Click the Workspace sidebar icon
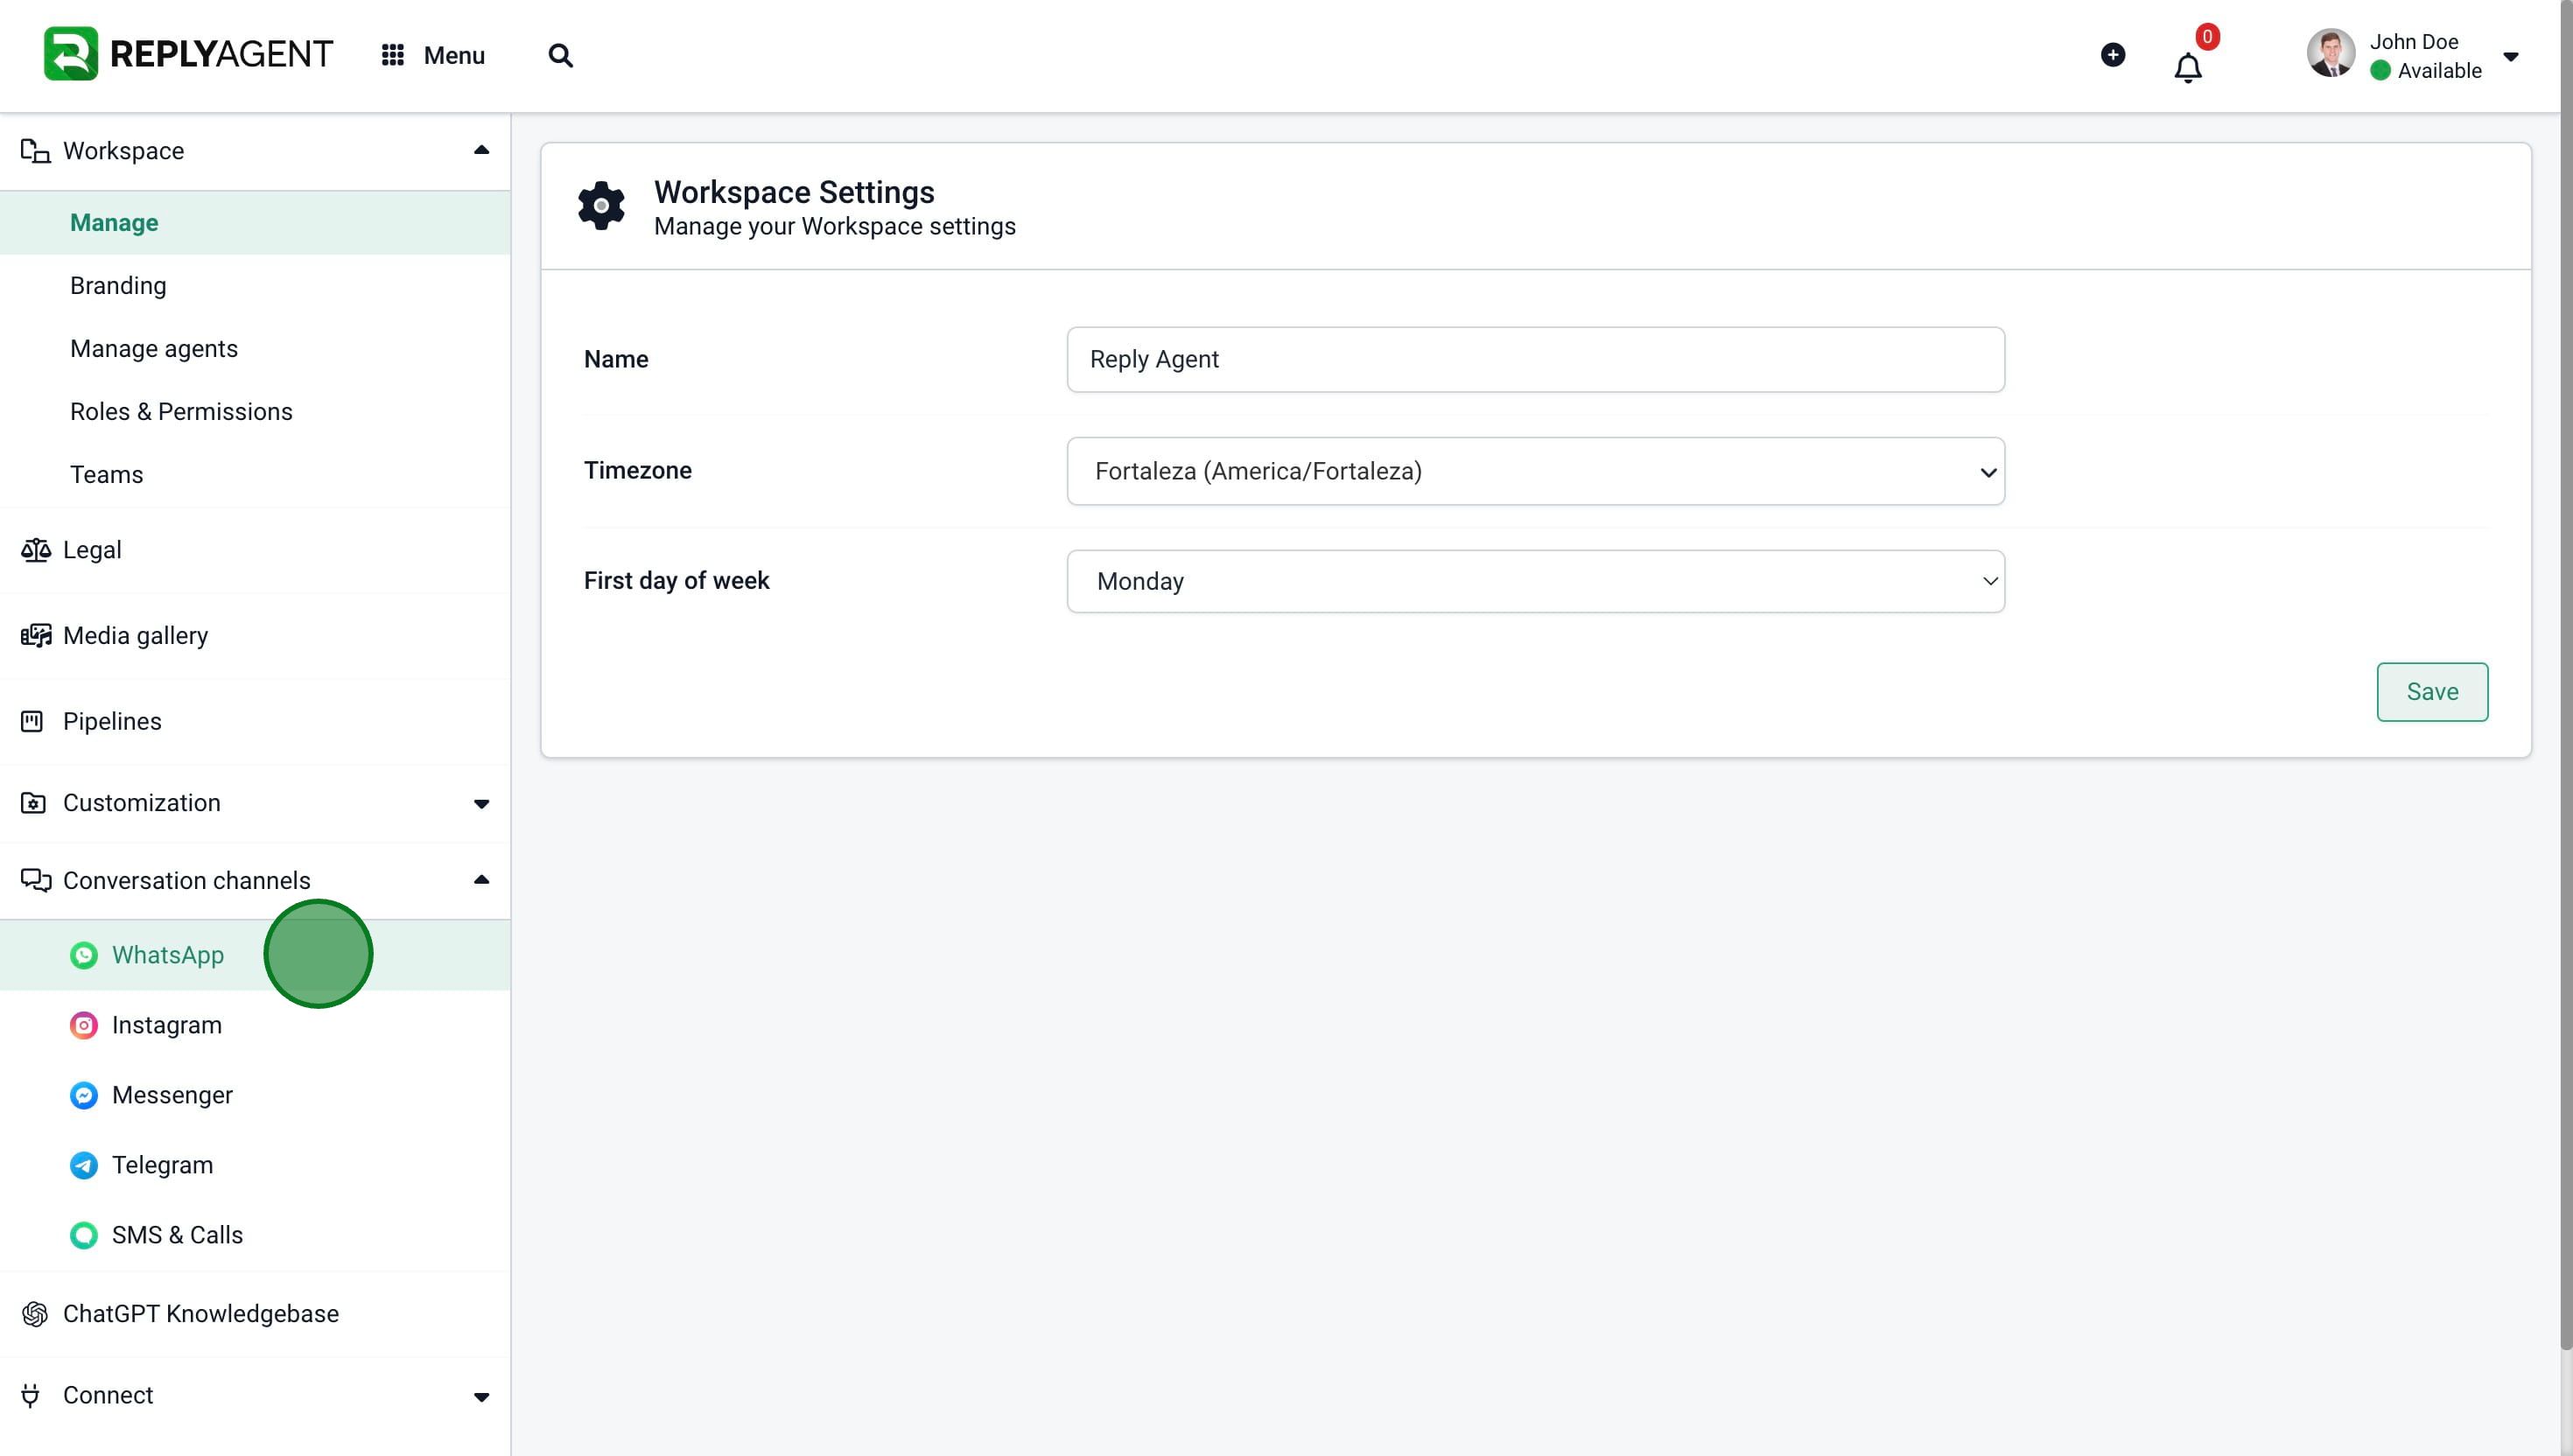Screen dimensions: 2573x1456 click(35, 151)
